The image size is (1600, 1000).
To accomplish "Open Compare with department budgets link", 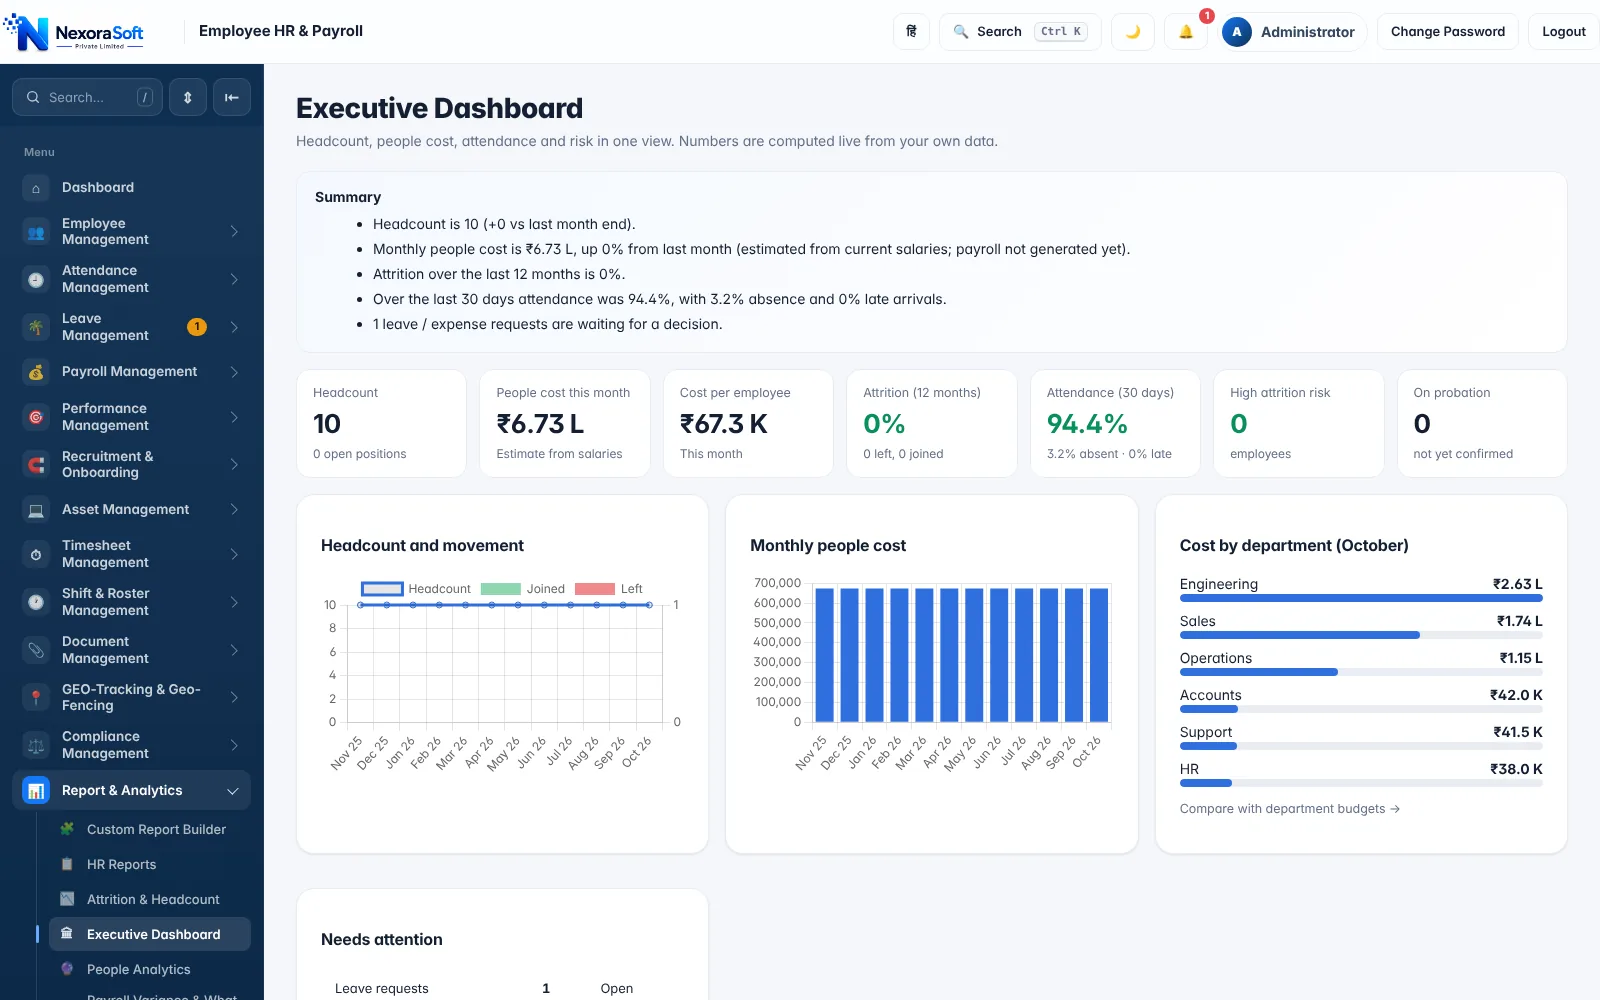I will point(1289,809).
